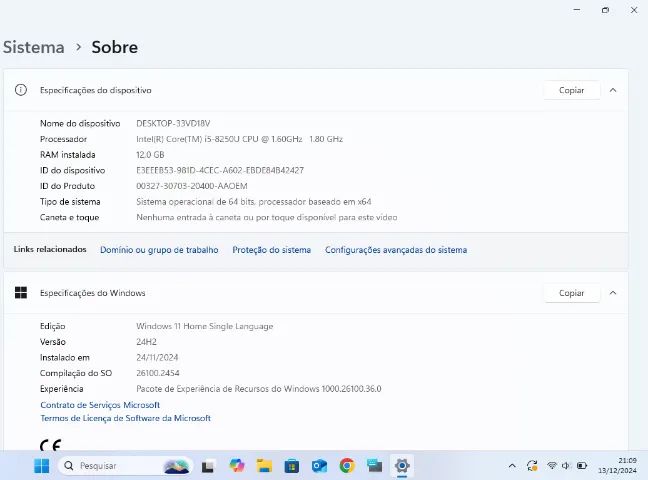The width and height of the screenshot is (648, 480).
Task: Open File Explorer from taskbar
Action: point(264,466)
